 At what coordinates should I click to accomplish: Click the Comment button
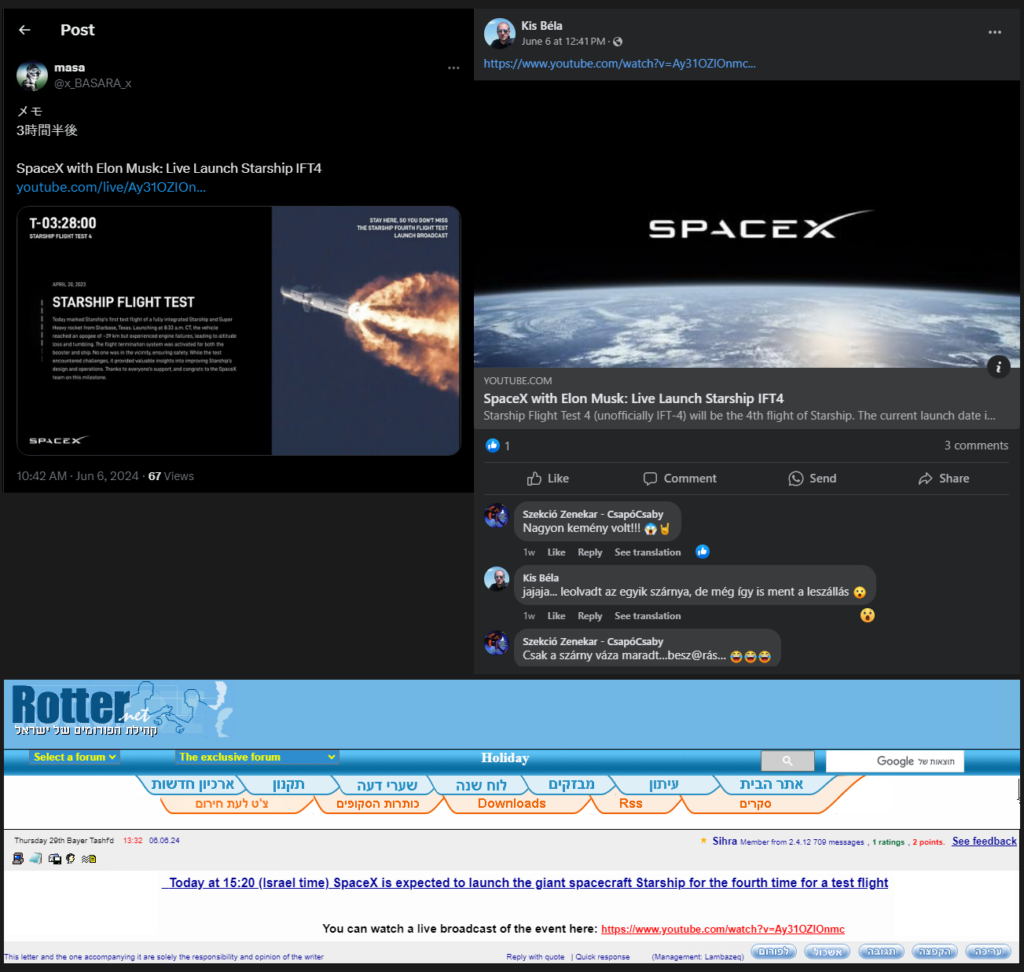(679, 479)
